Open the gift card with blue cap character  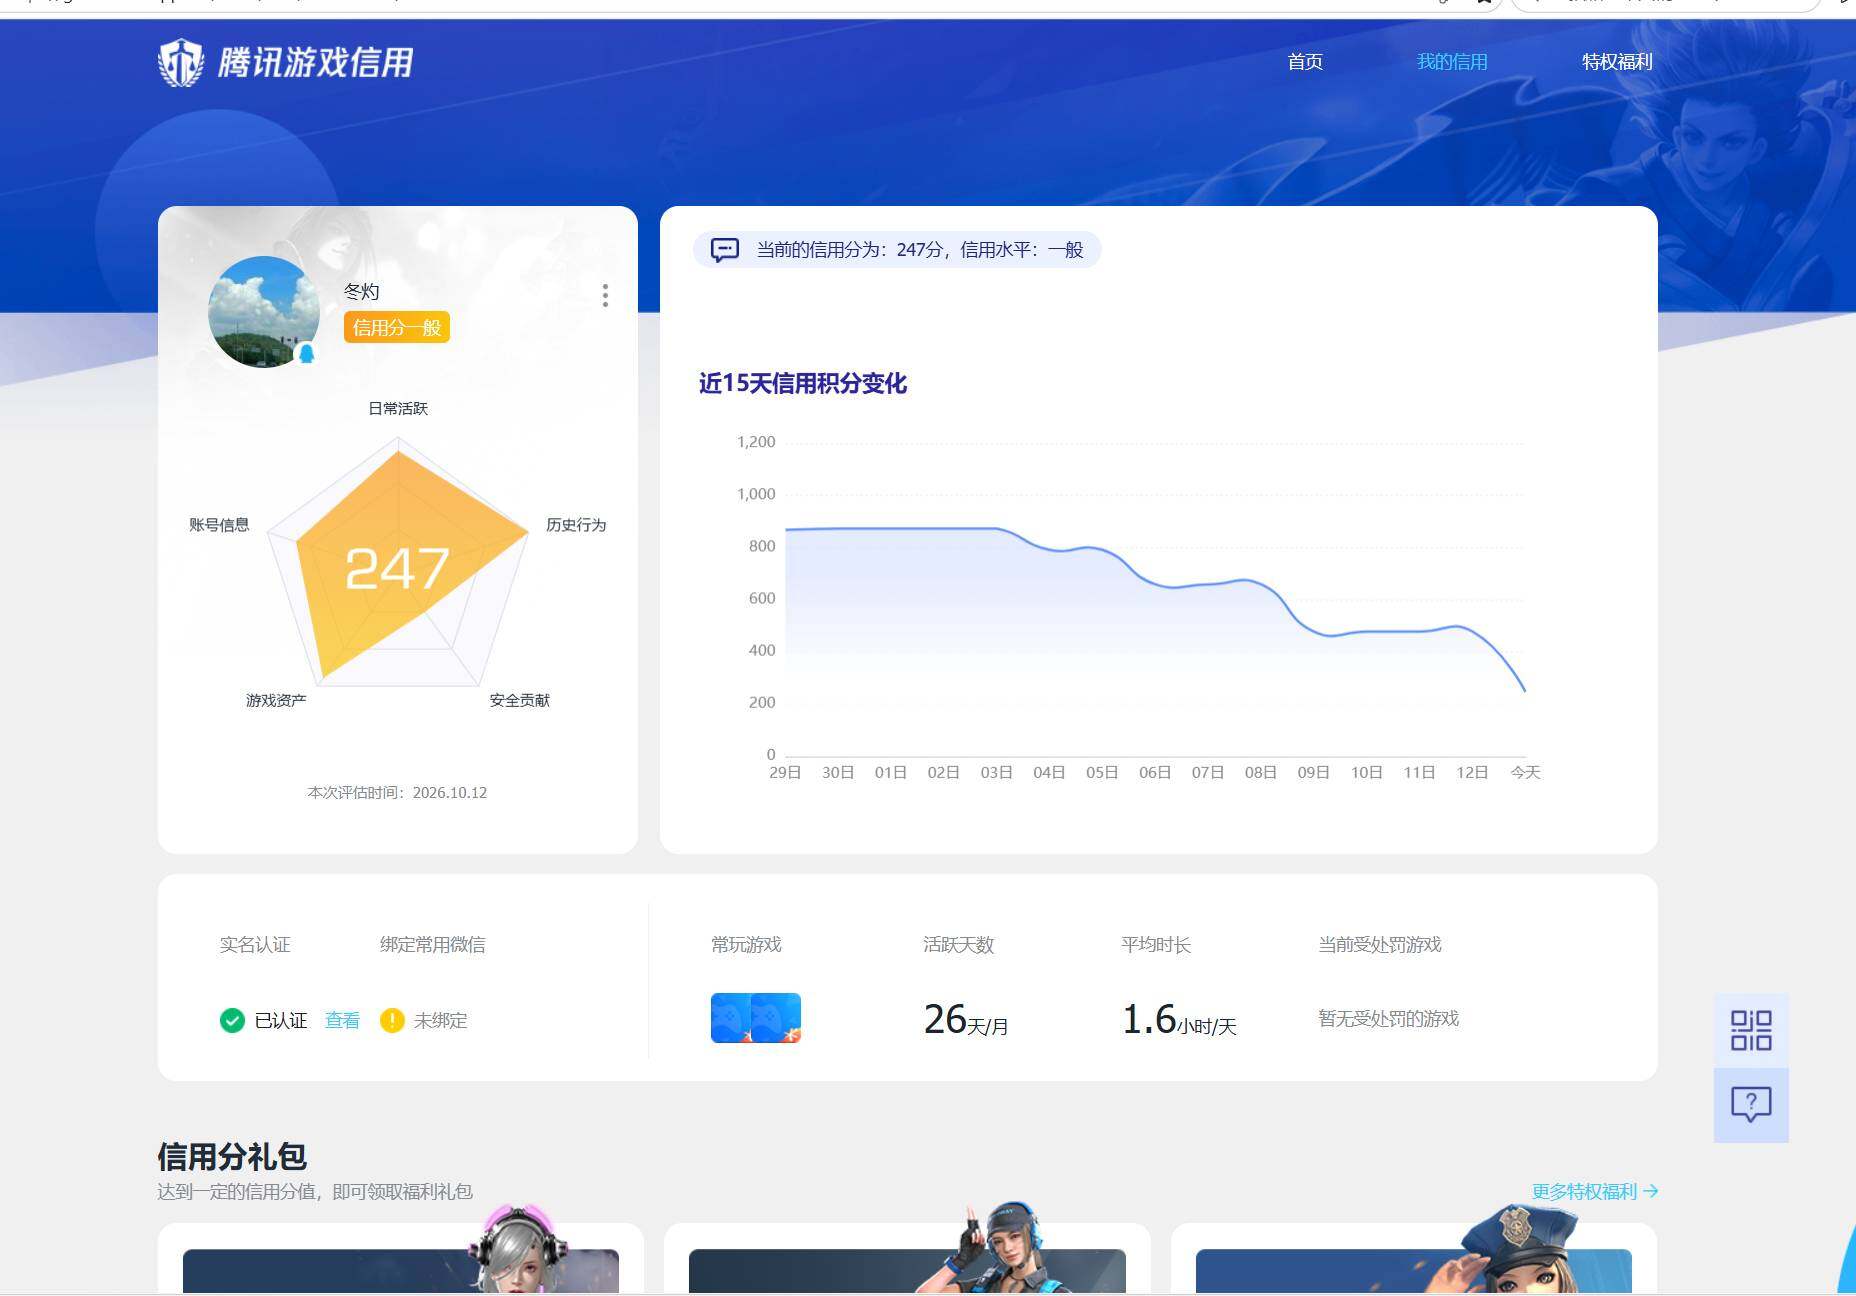pyautogui.click(x=907, y=1258)
